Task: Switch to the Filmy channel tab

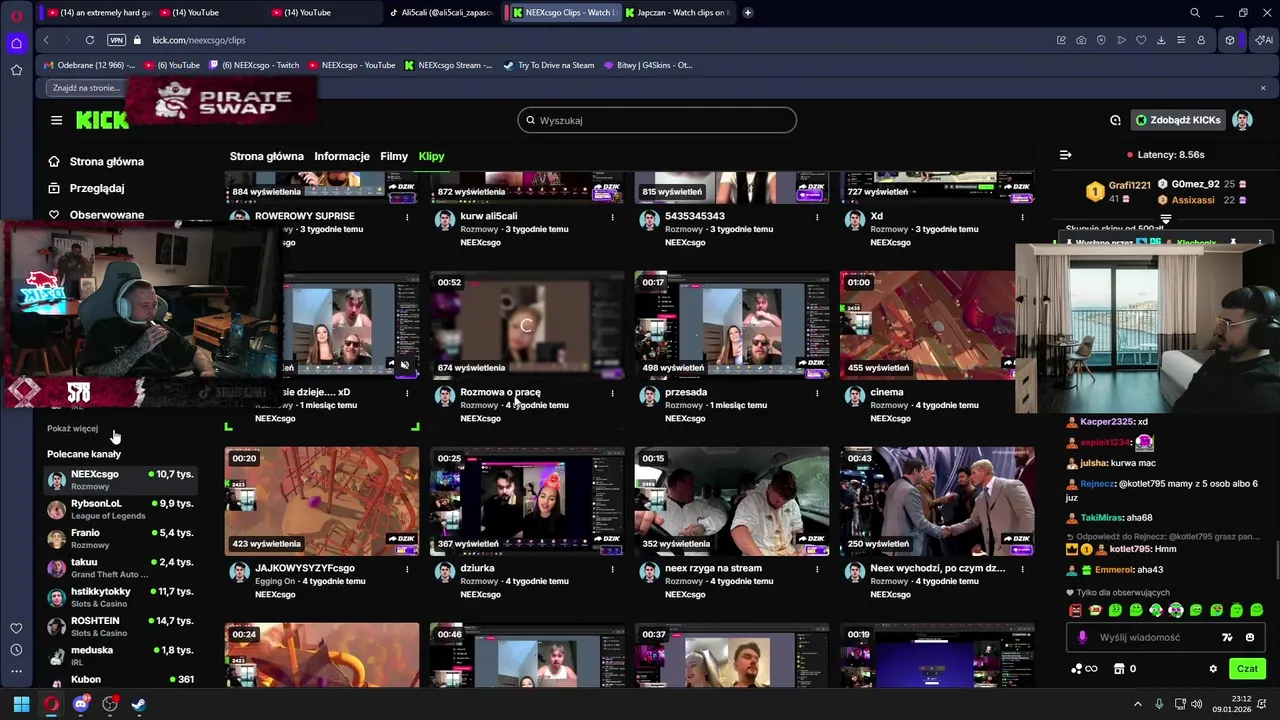Action: [x=394, y=156]
